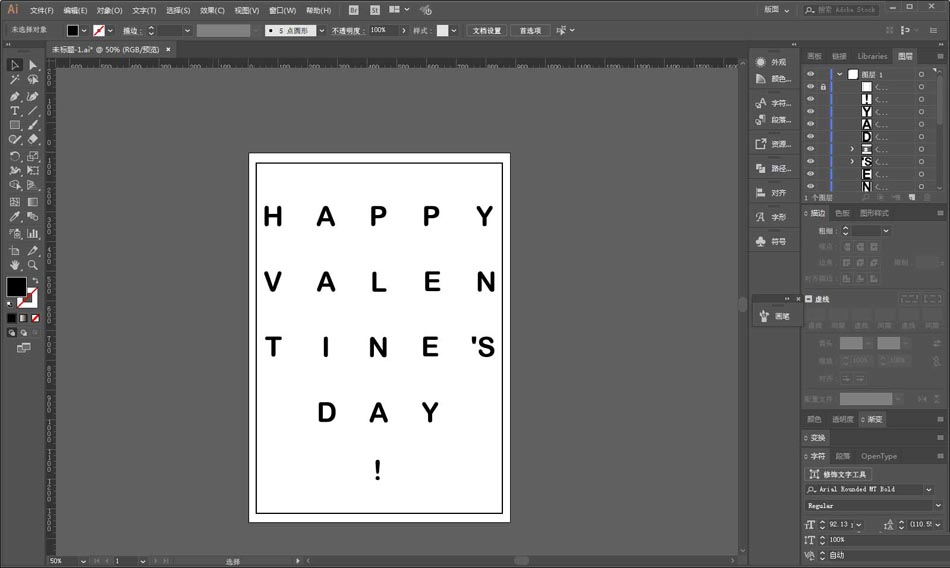
Task: Select the Zoom magnifier tool
Action: coord(33,265)
